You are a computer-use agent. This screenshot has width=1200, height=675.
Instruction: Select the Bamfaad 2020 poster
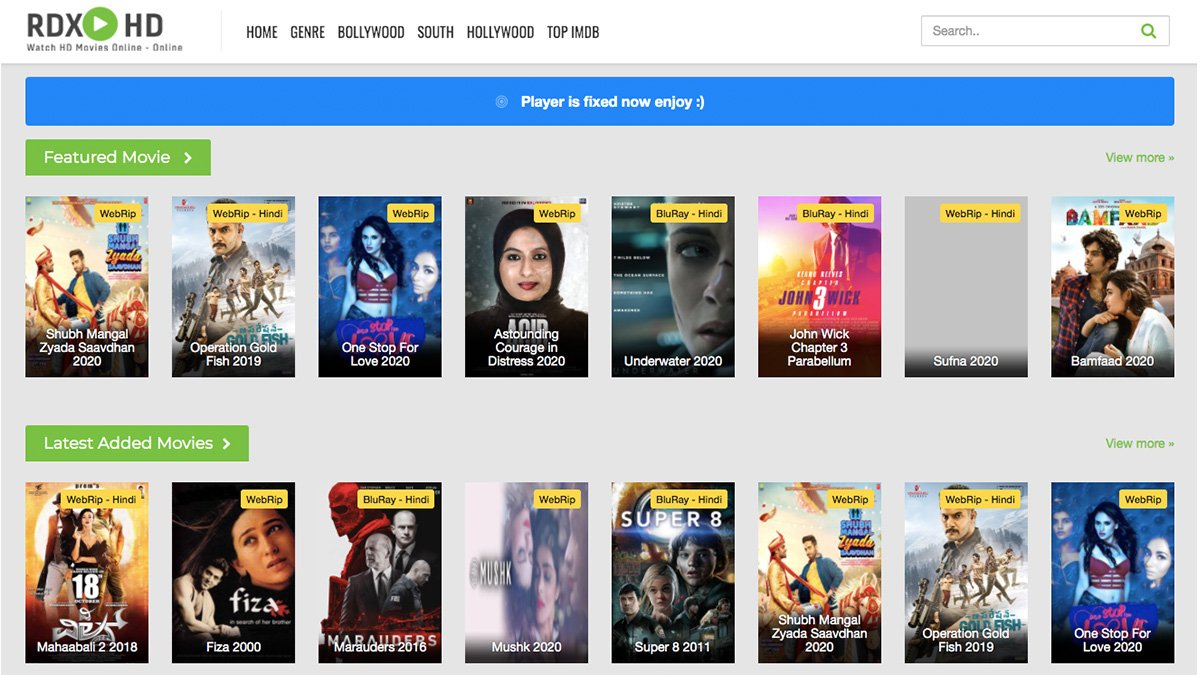click(x=1113, y=287)
